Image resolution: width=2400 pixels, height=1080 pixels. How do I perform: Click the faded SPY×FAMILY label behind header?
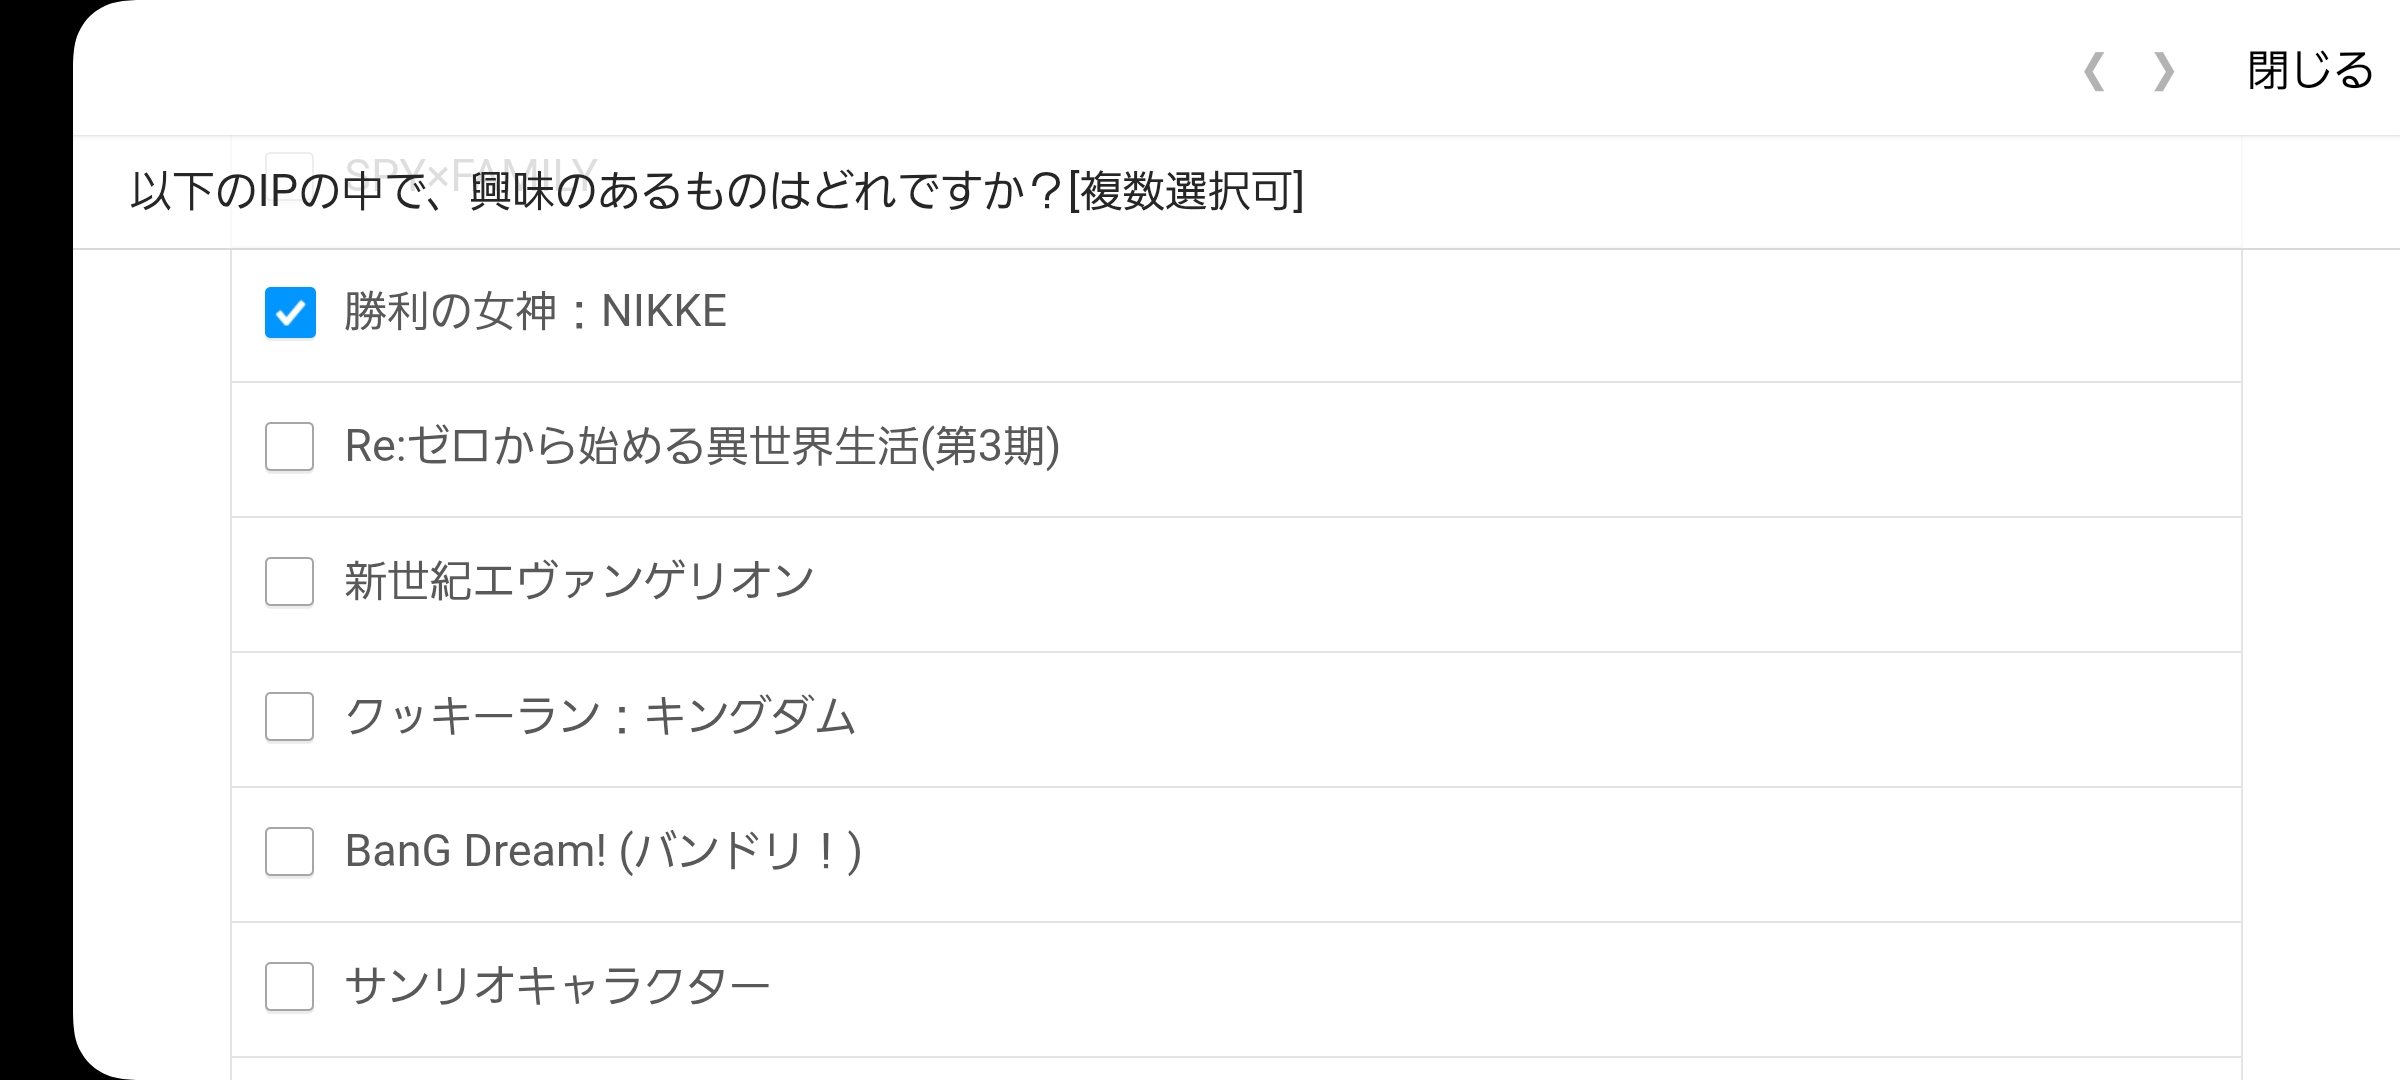471,162
